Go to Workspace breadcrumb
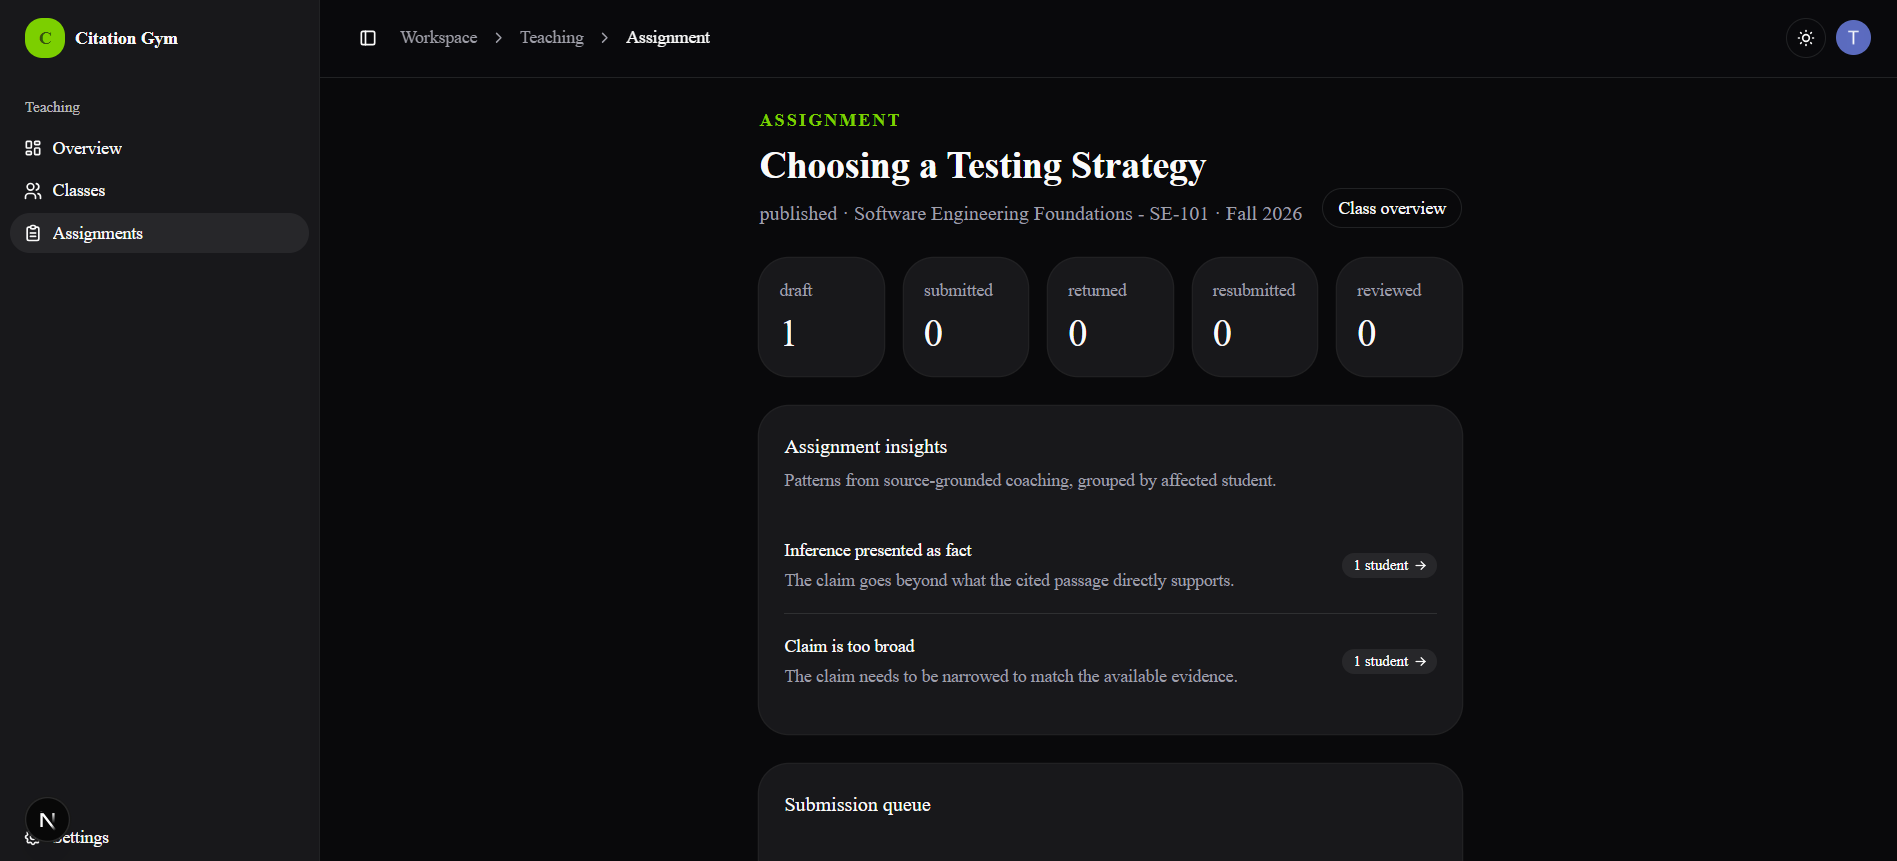 439,38
